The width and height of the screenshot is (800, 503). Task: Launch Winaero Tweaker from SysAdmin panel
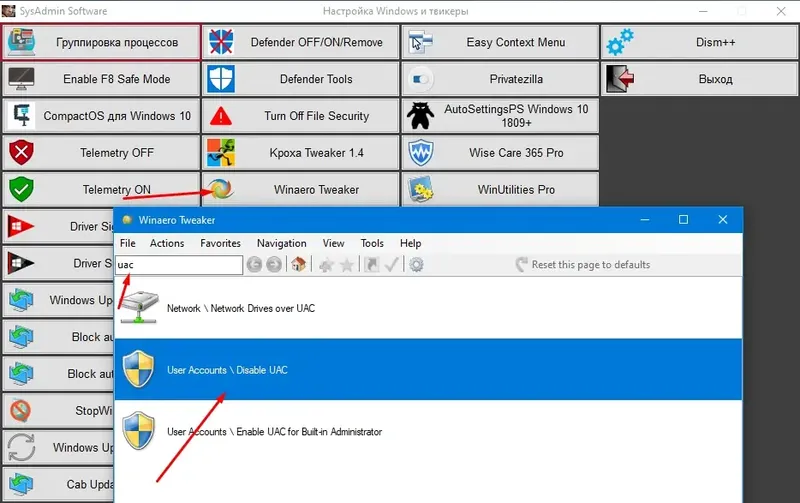click(301, 189)
